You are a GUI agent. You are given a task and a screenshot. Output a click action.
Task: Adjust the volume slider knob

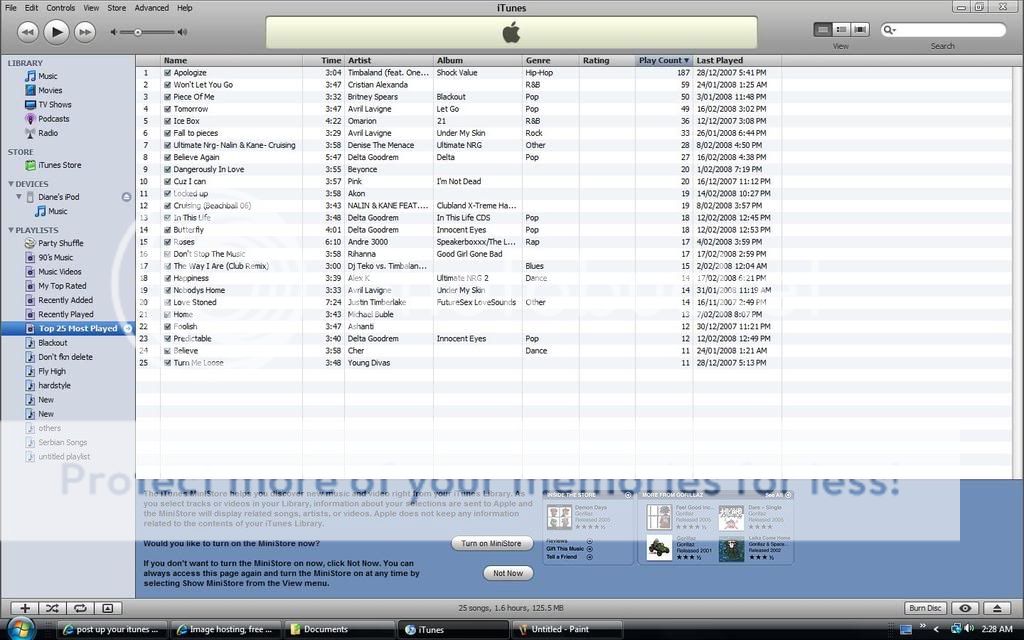[x=138, y=32]
